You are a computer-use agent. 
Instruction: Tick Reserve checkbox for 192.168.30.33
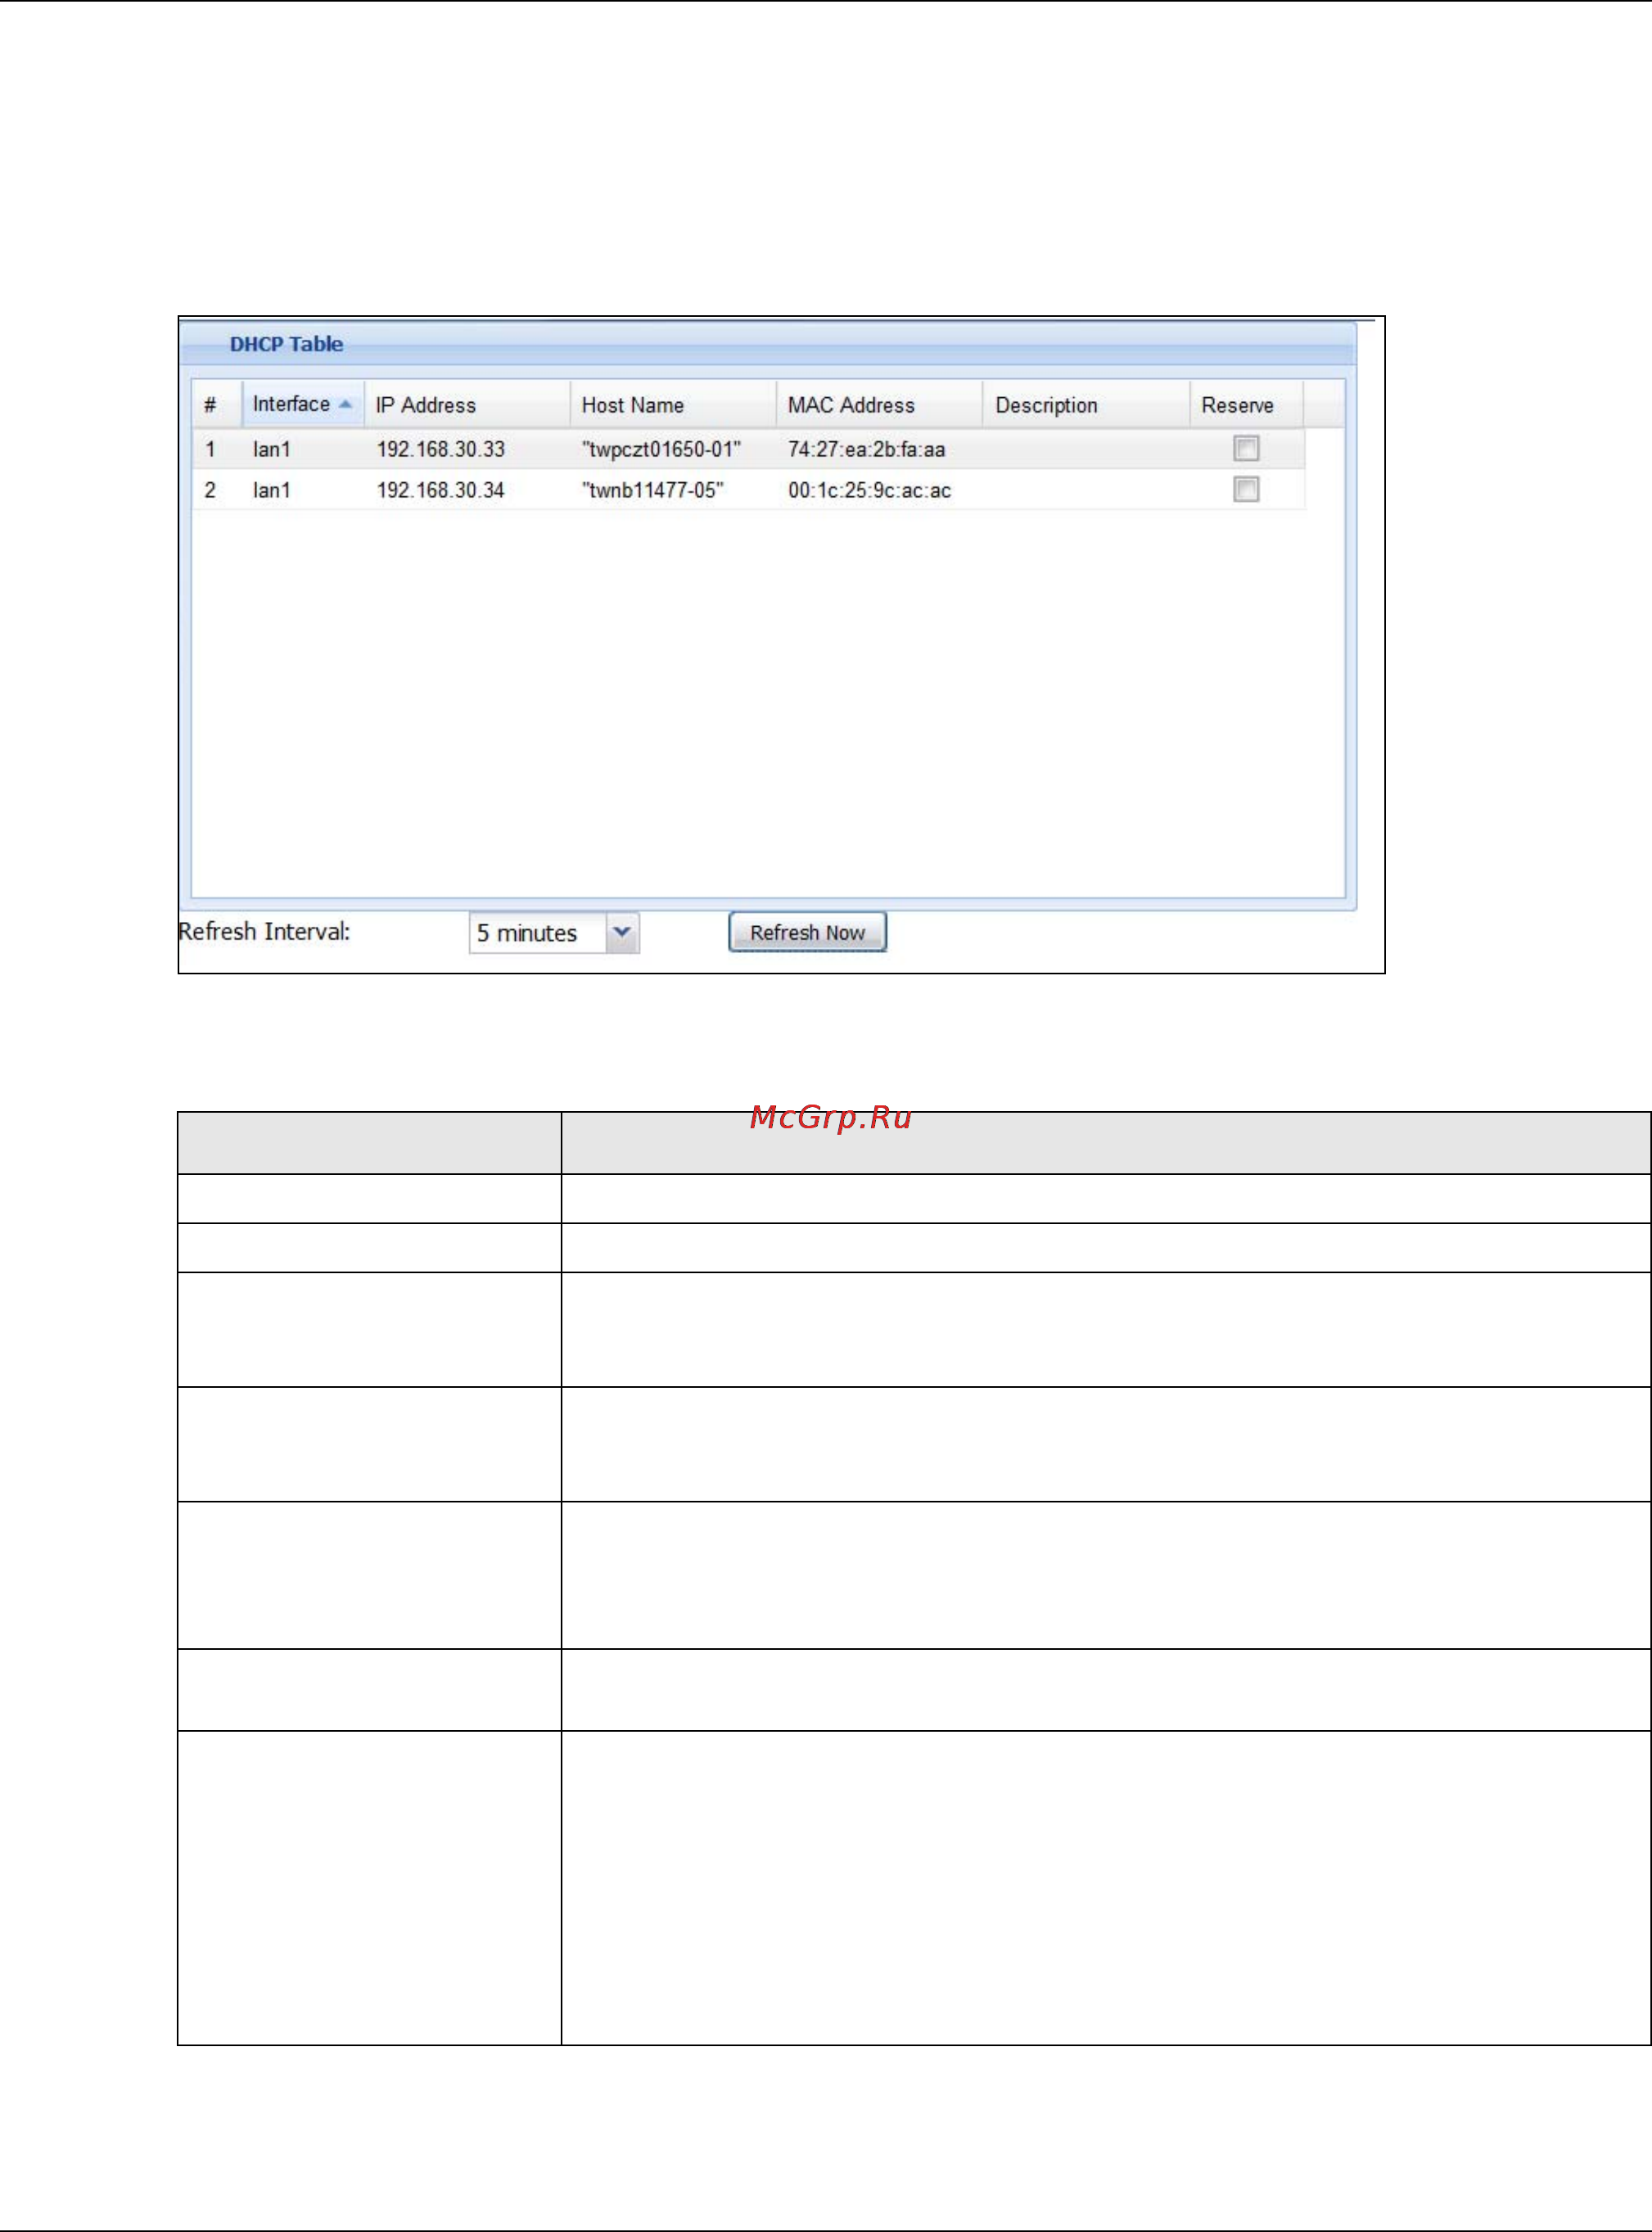pos(1246,448)
